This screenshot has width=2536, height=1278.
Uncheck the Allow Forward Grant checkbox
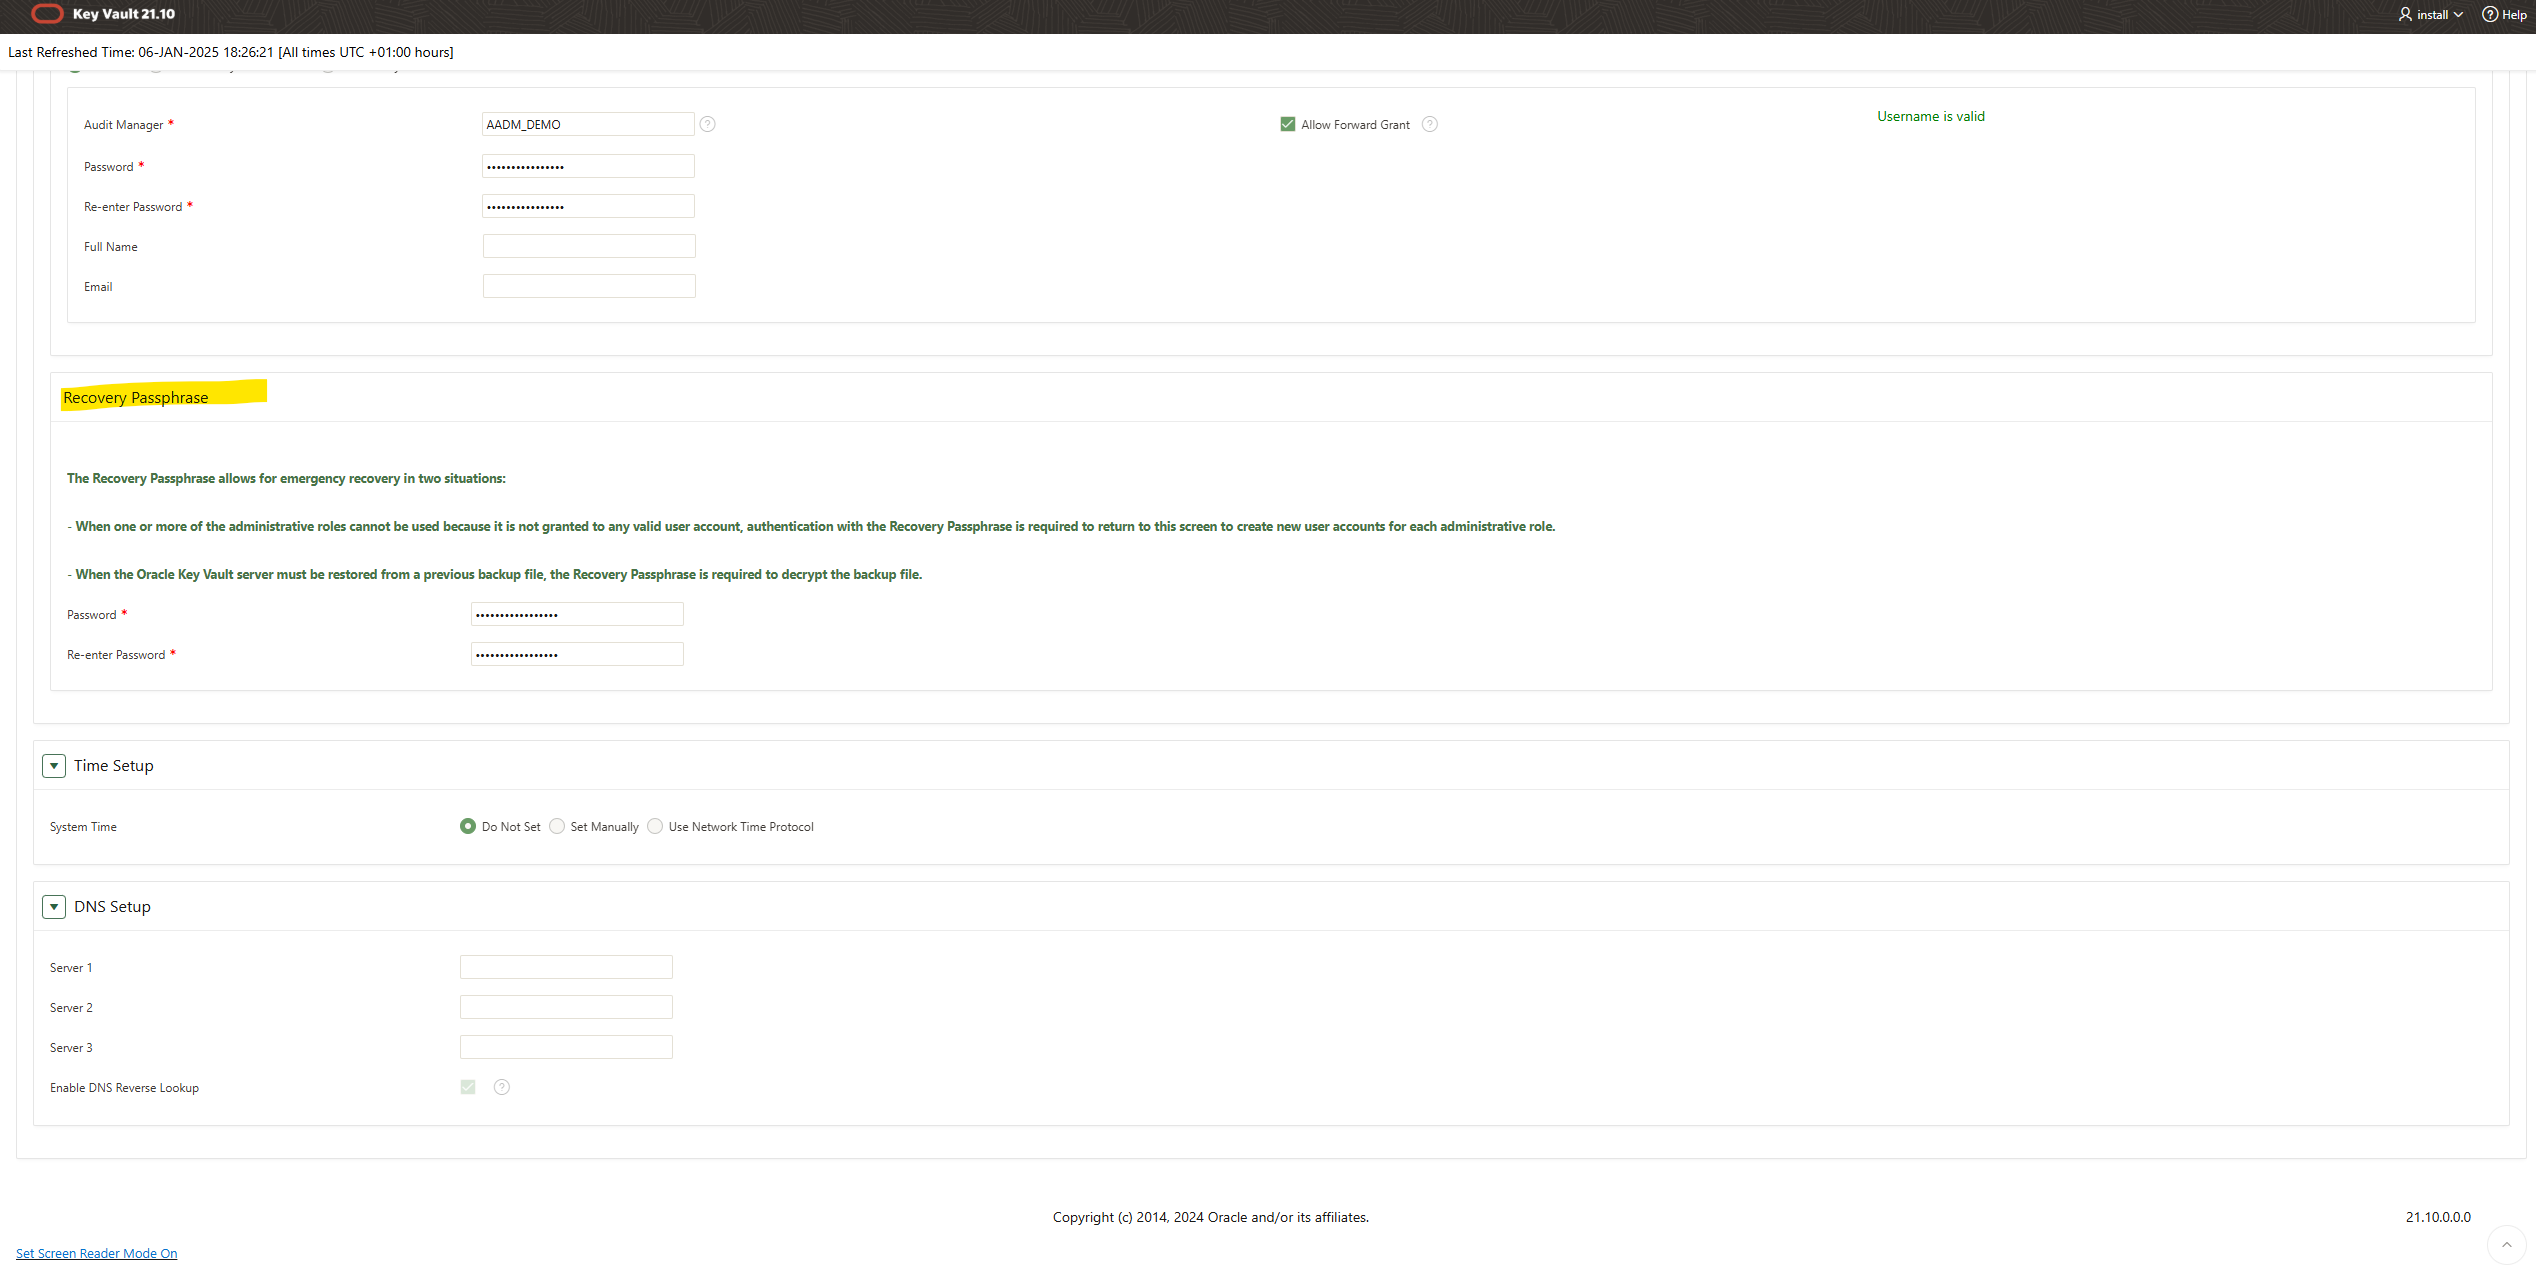[1288, 124]
